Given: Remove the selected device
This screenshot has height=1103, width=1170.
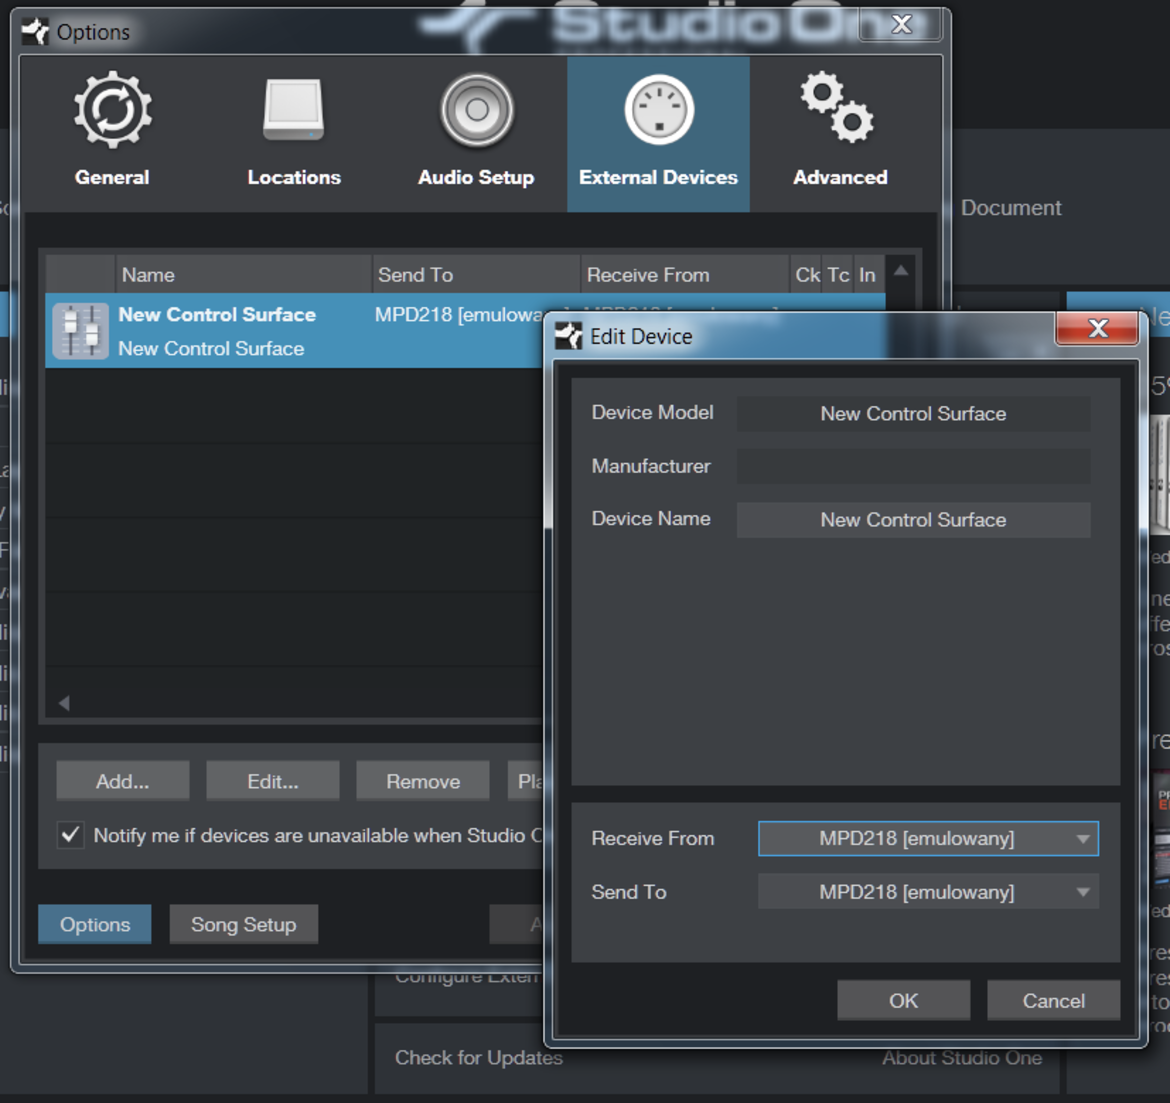Looking at the screenshot, I should point(423,781).
